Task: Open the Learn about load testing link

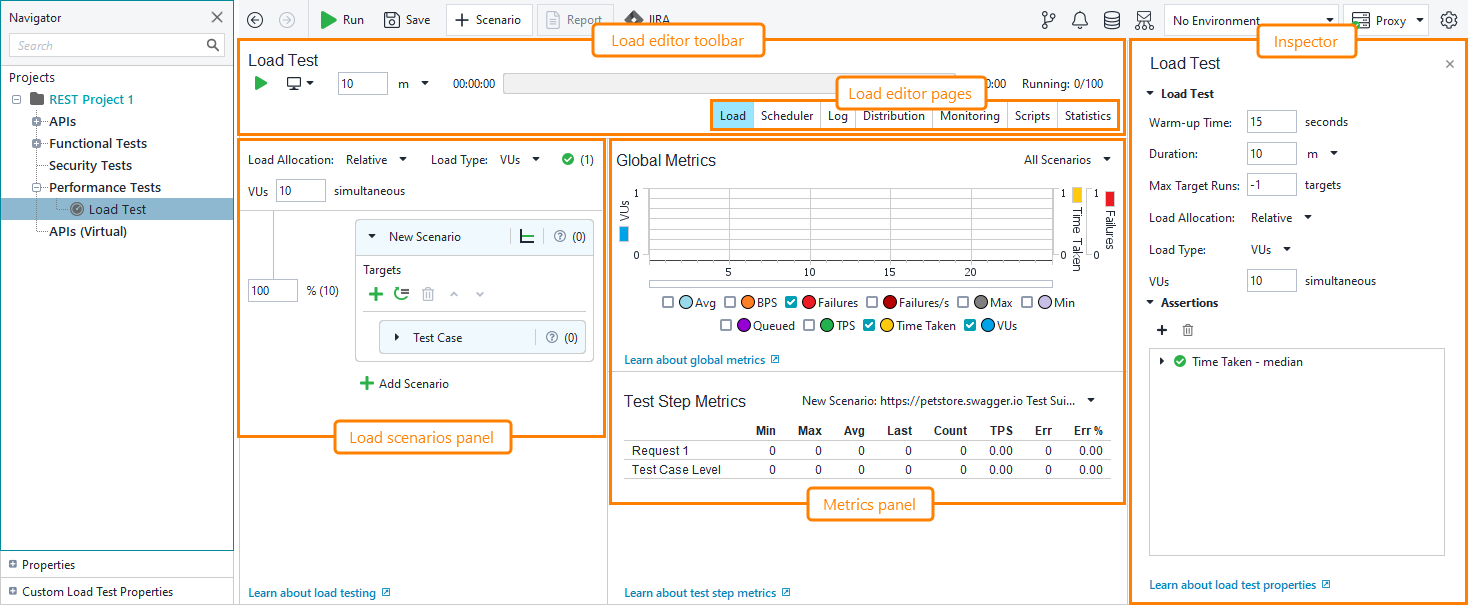Action: (313, 592)
